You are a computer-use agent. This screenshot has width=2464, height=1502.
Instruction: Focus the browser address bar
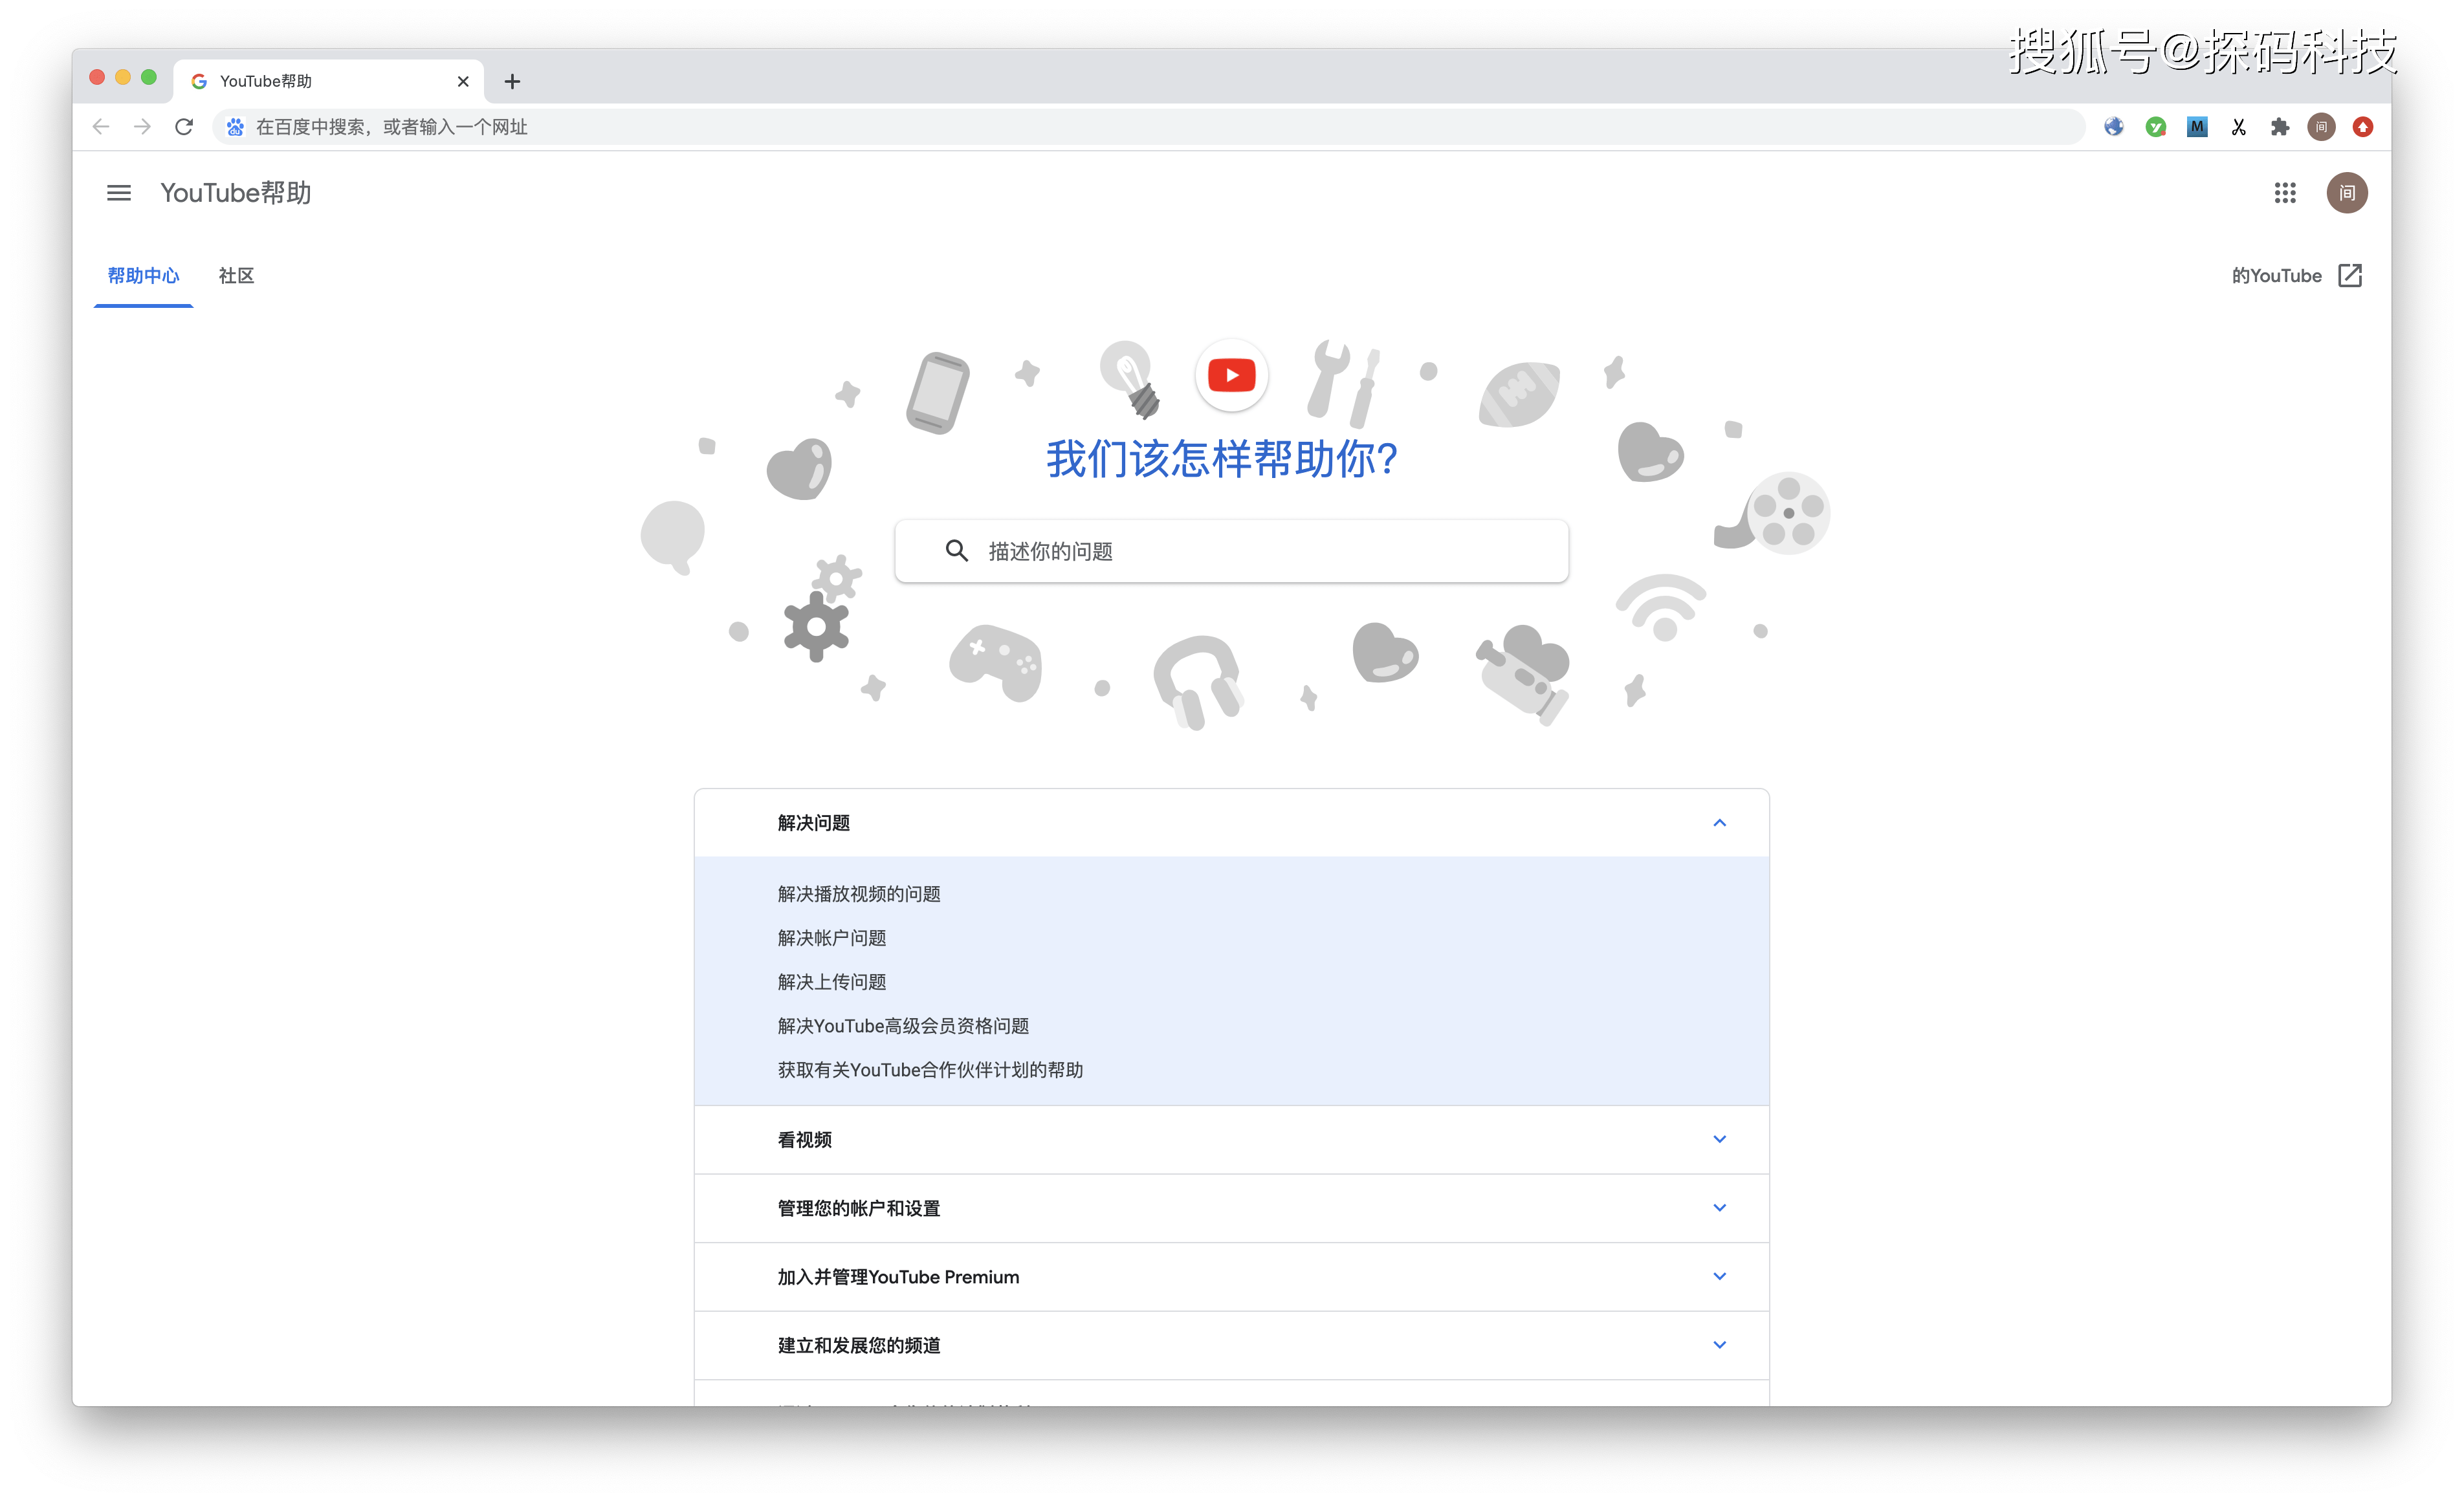coord(1148,127)
